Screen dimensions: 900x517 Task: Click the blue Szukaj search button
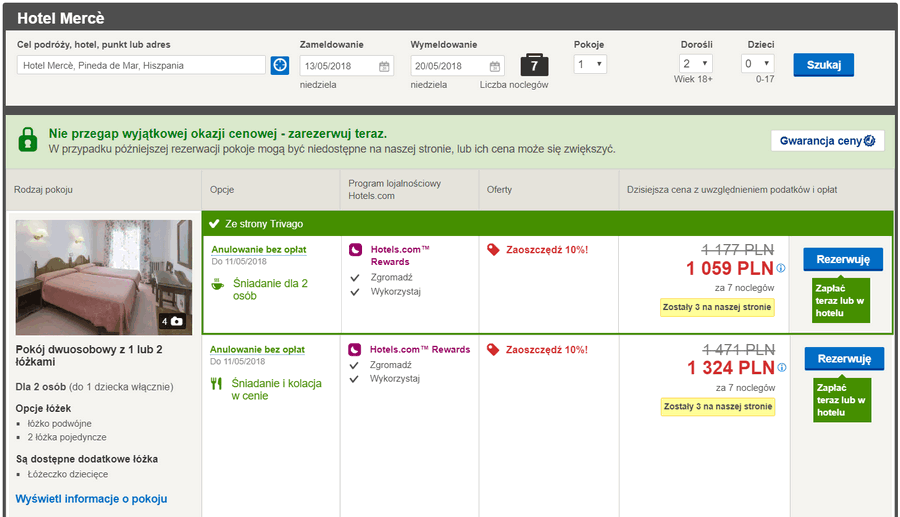pyautogui.click(x=824, y=65)
